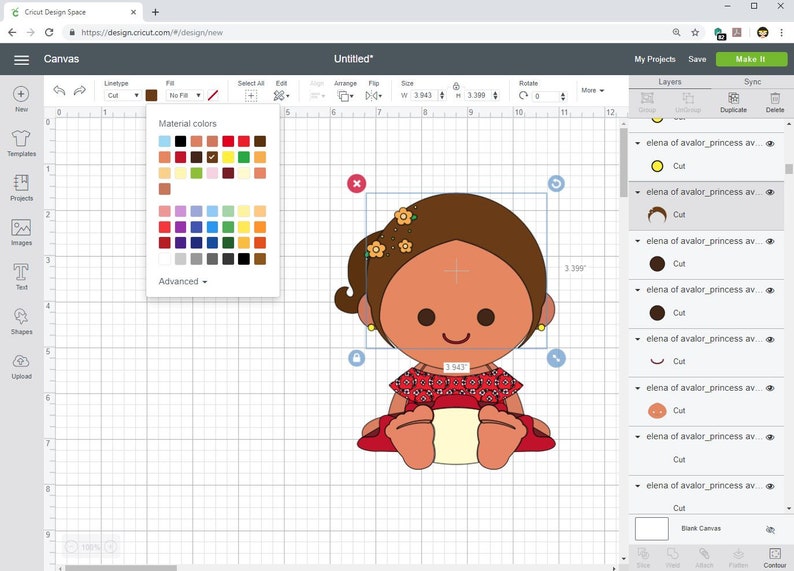Collapse the orange face layer group

[x=638, y=388]
